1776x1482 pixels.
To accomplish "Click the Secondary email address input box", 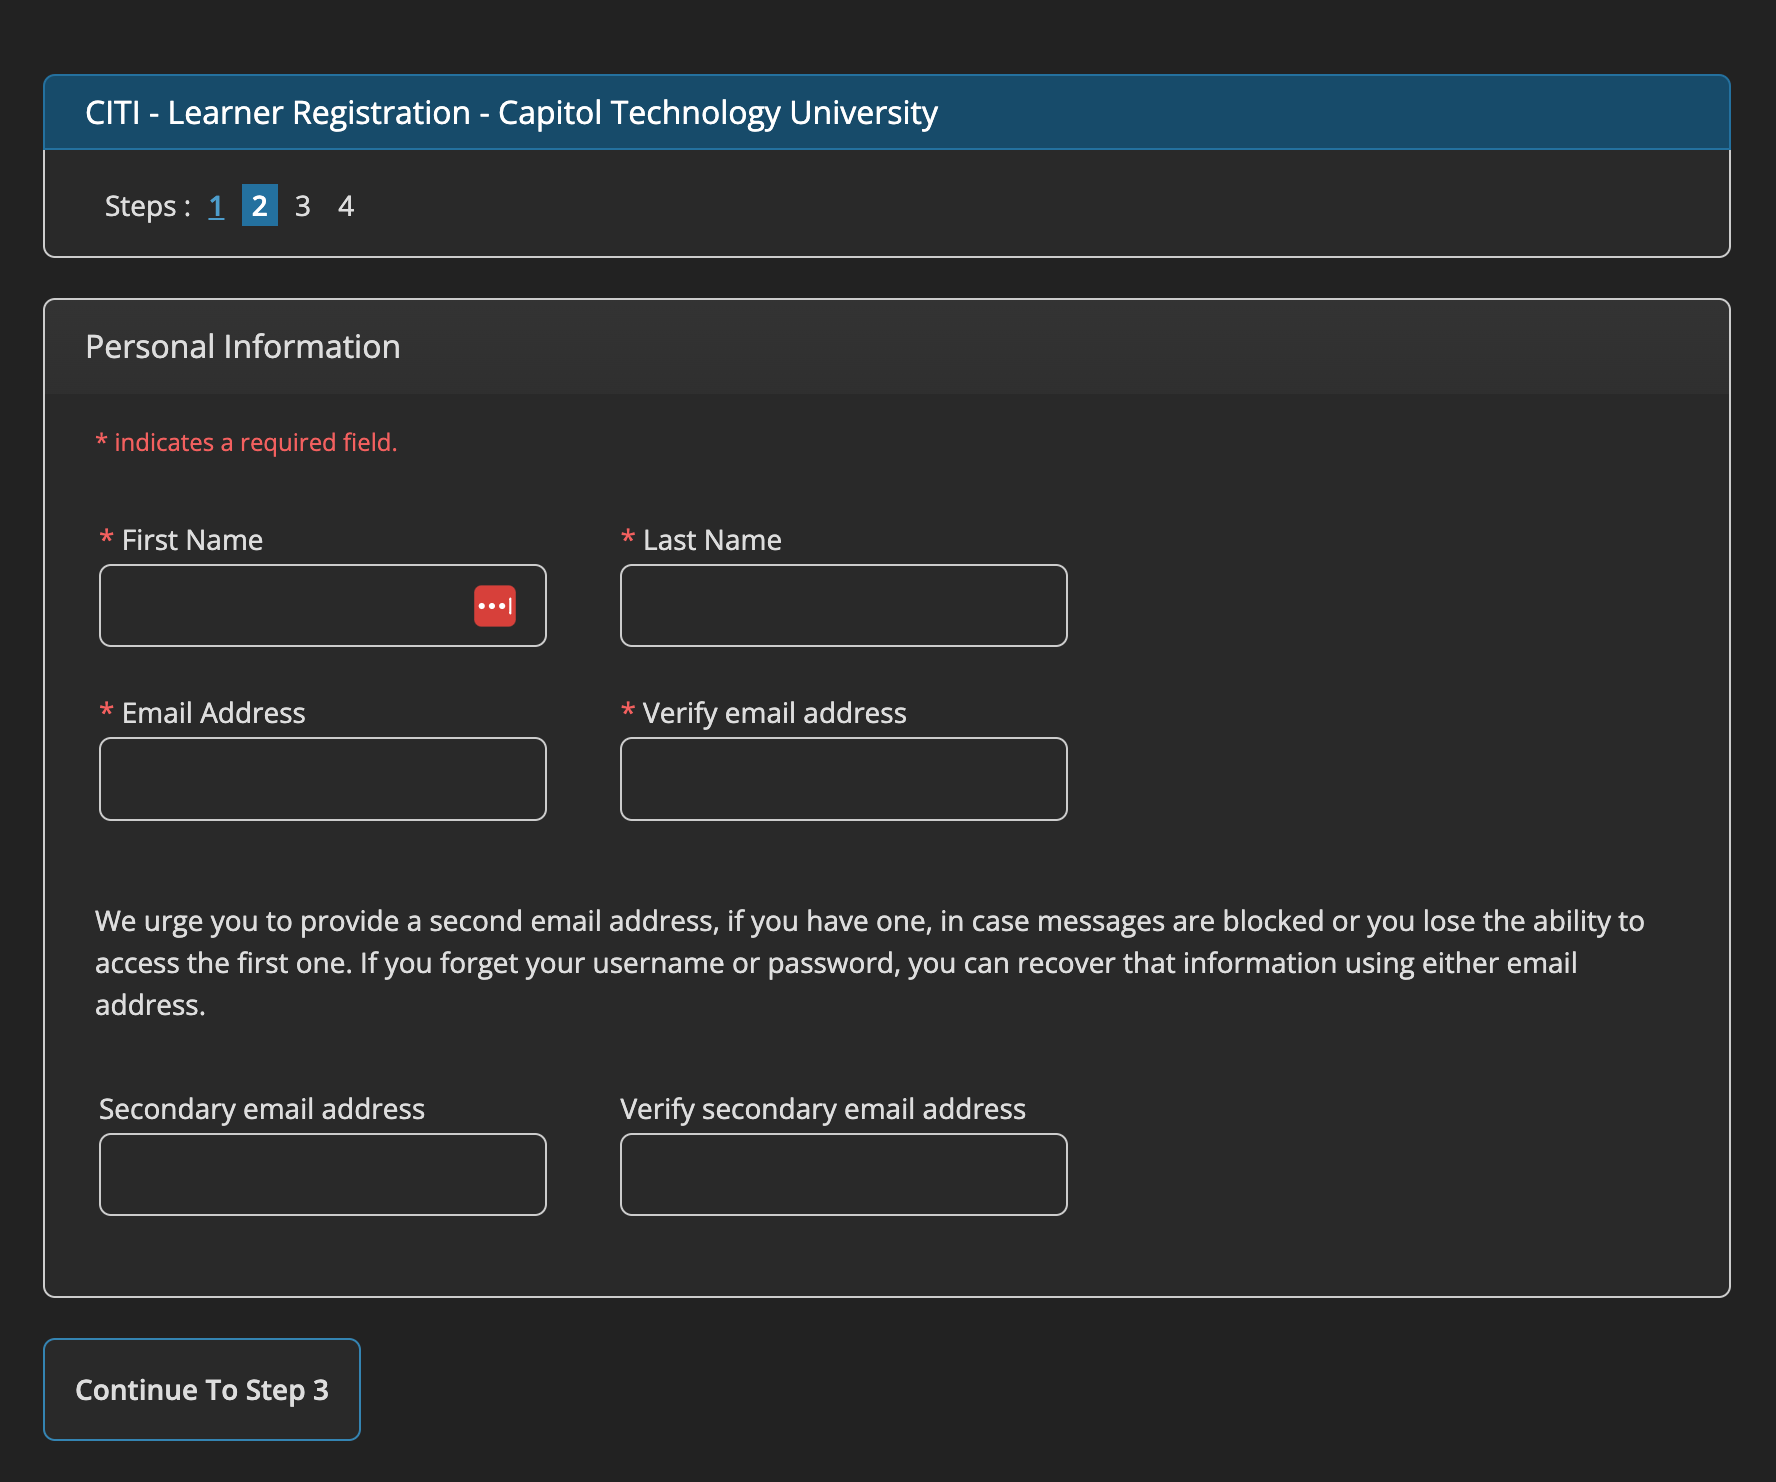I will point(322,1174).
